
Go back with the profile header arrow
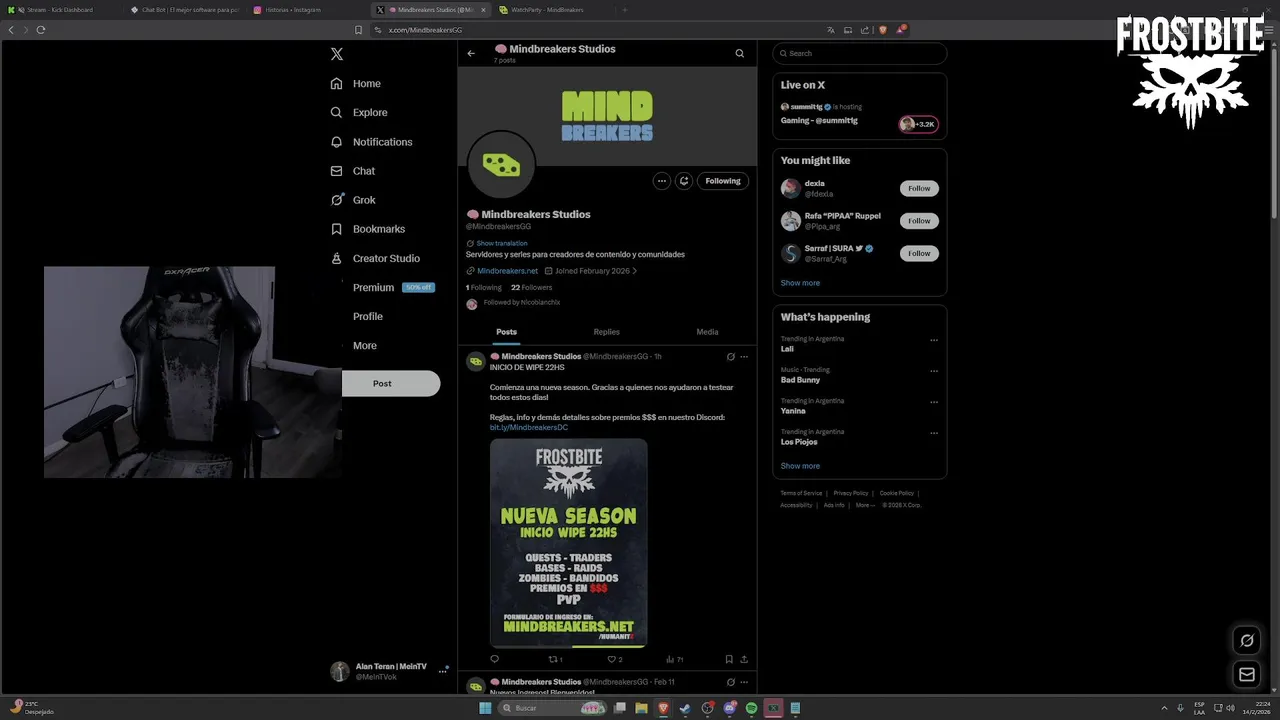[x=471, y=54]
